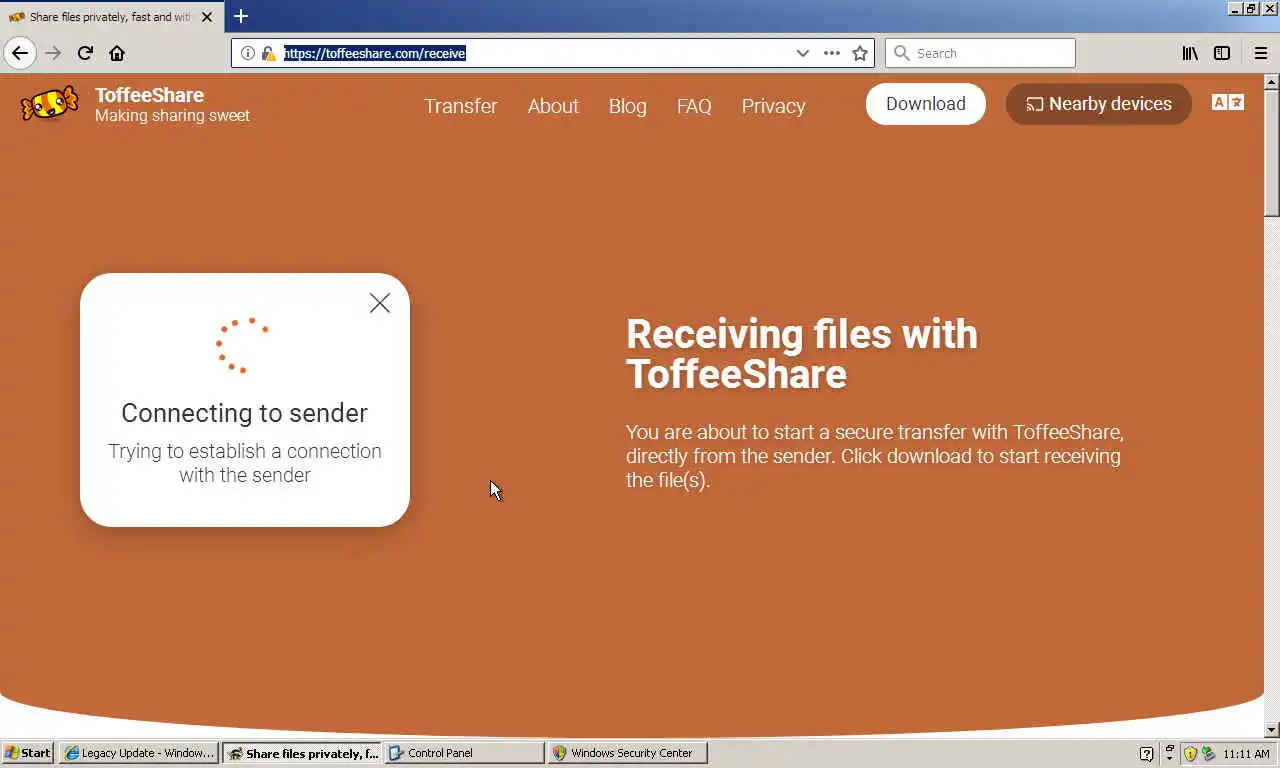Open the Privacy page
This screenshot has width=1280, height=768.
coord(773,106)
